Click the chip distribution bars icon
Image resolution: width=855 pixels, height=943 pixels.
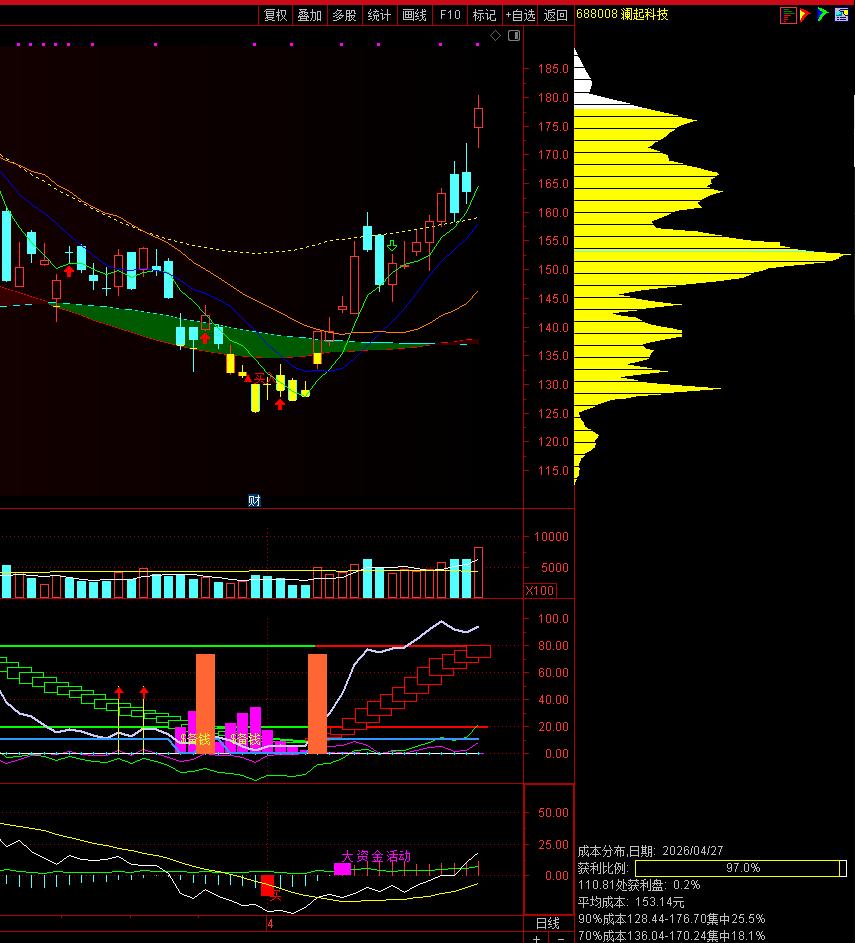click(788, 15)
